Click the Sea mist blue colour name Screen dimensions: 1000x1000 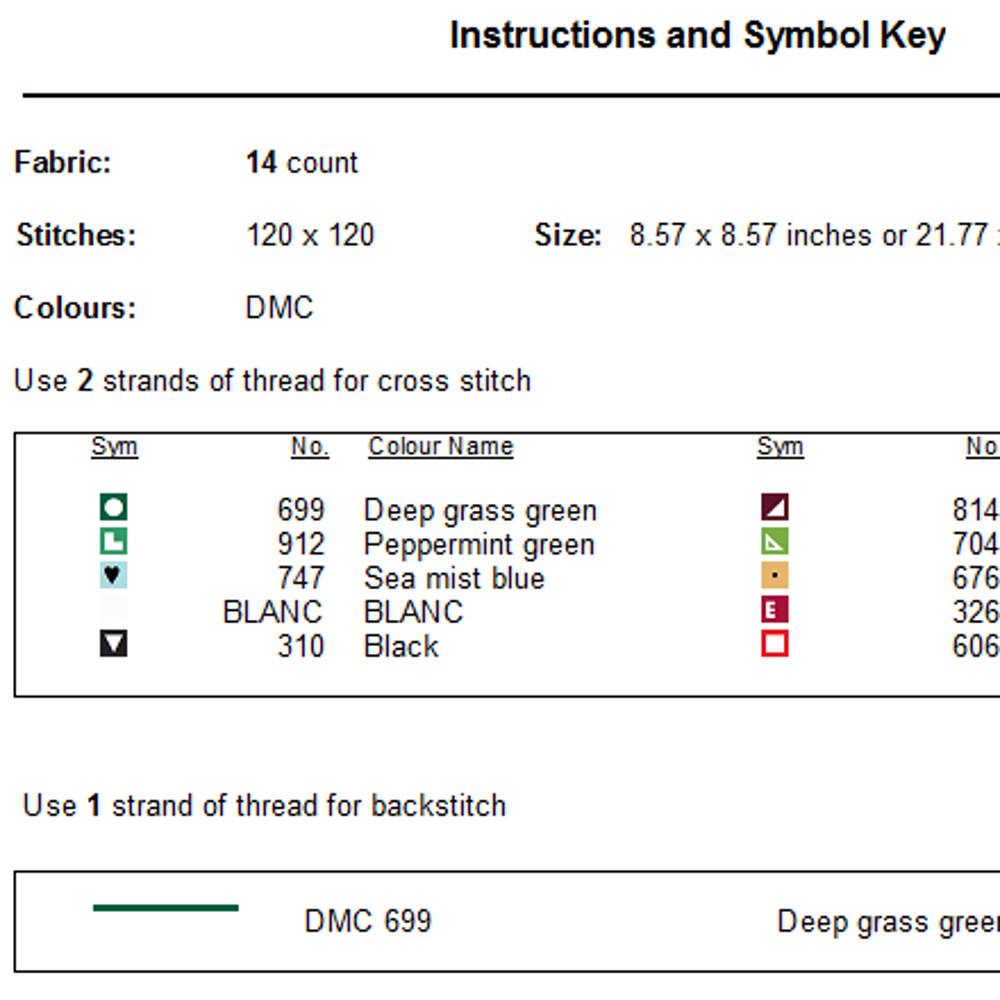pos(454,579)
